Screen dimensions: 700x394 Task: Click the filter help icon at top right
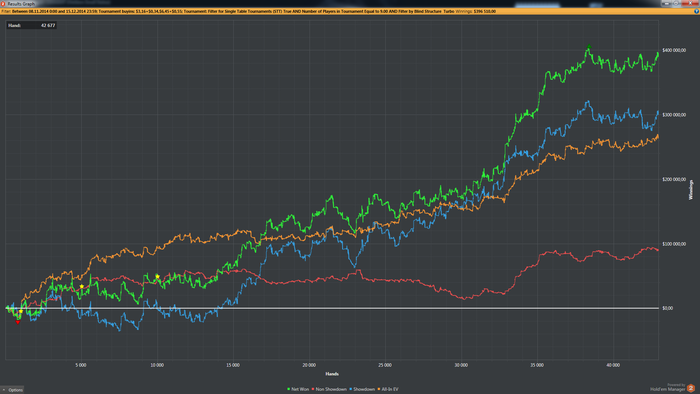[696, 11]
